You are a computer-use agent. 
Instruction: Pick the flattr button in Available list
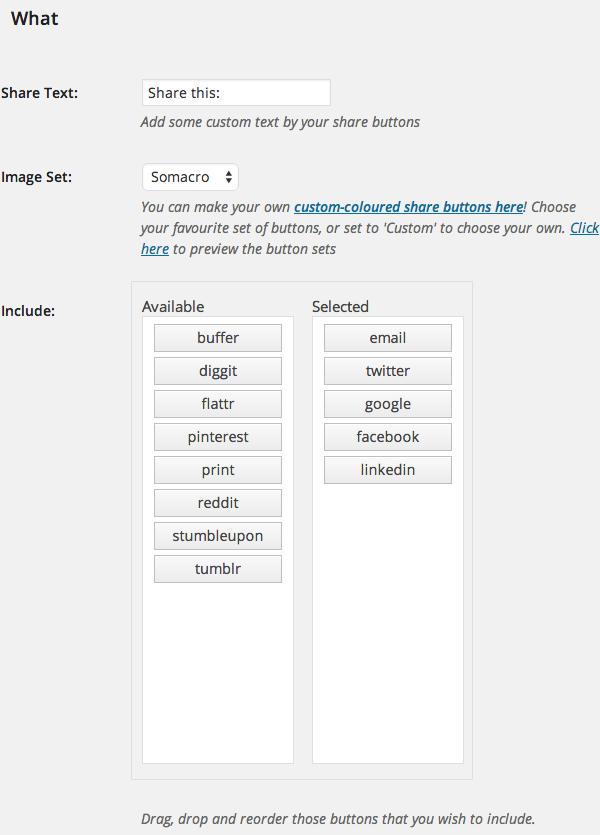(x=218, y=404)
